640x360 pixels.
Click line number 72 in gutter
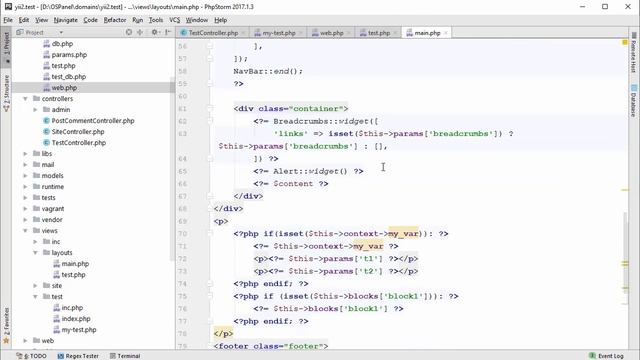(182, 259)
